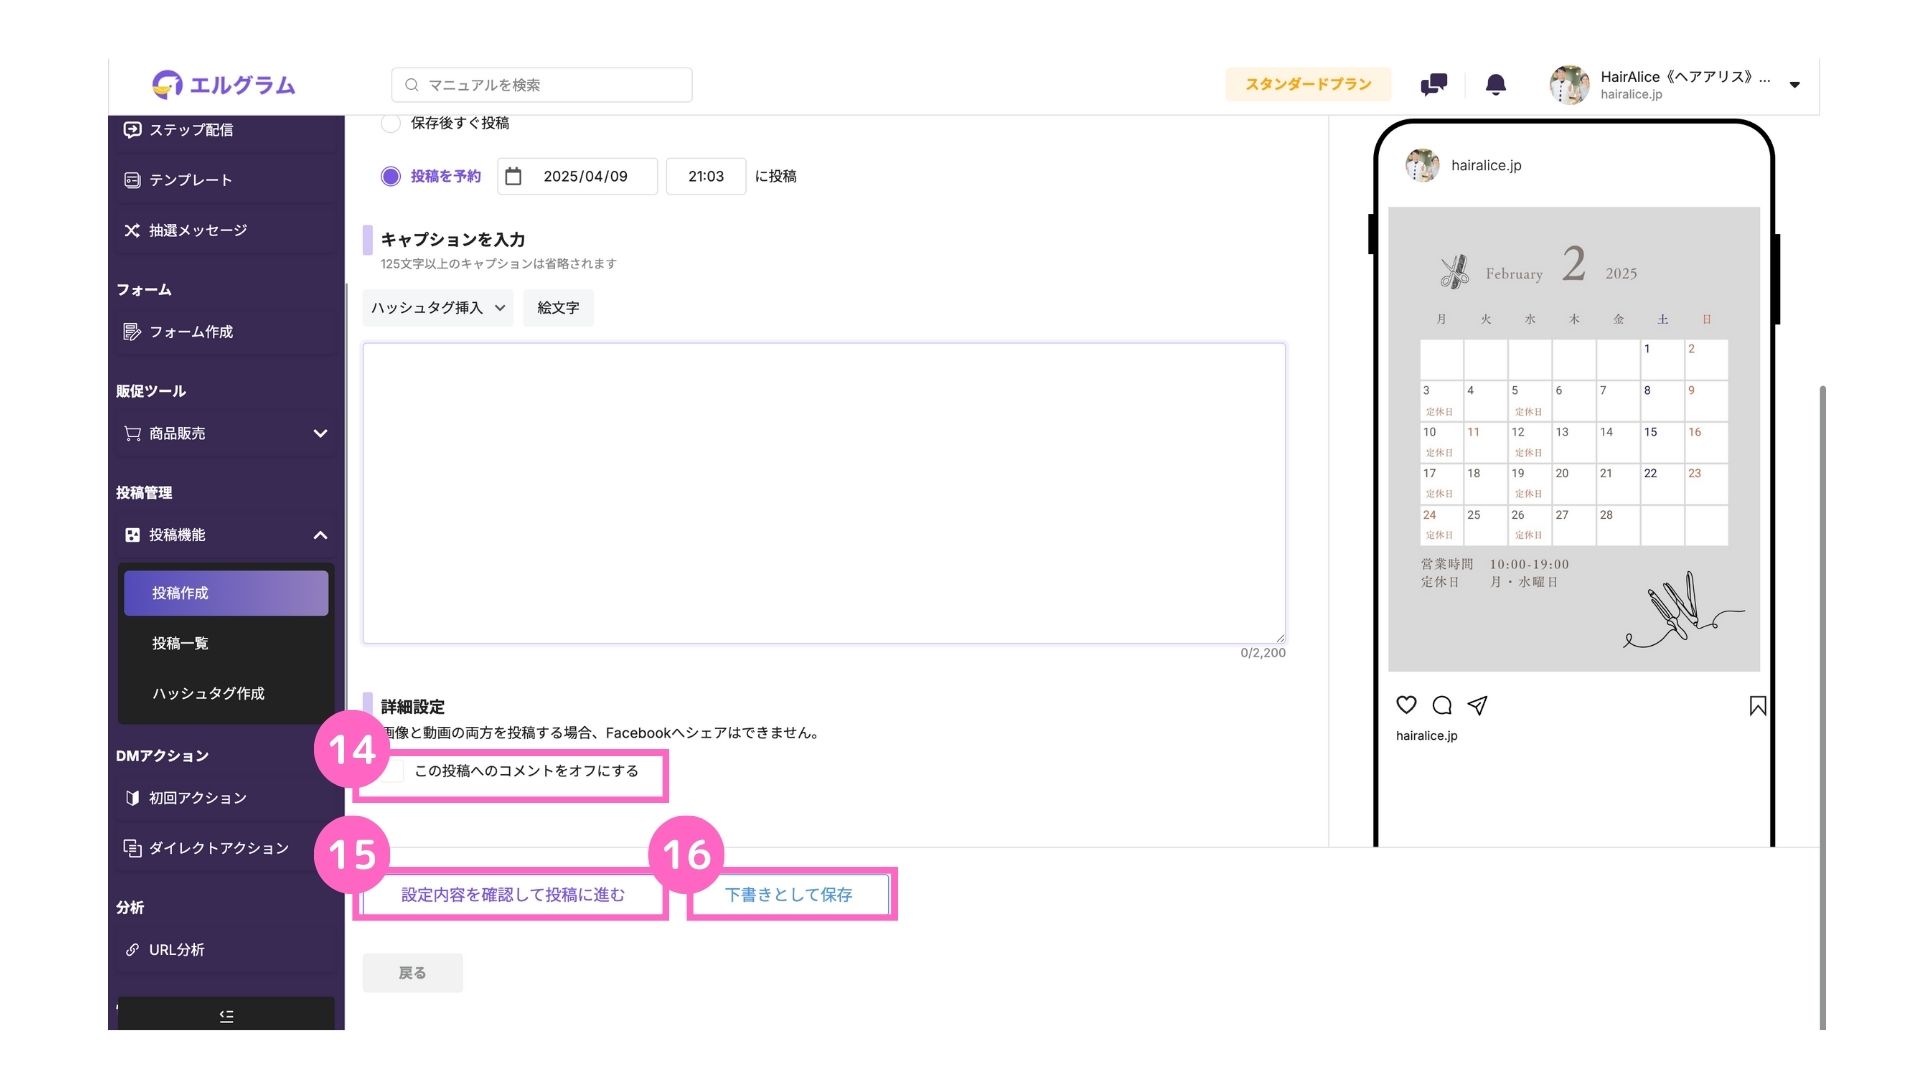
Task: Open the notification bell
Action: point(1495,85)
